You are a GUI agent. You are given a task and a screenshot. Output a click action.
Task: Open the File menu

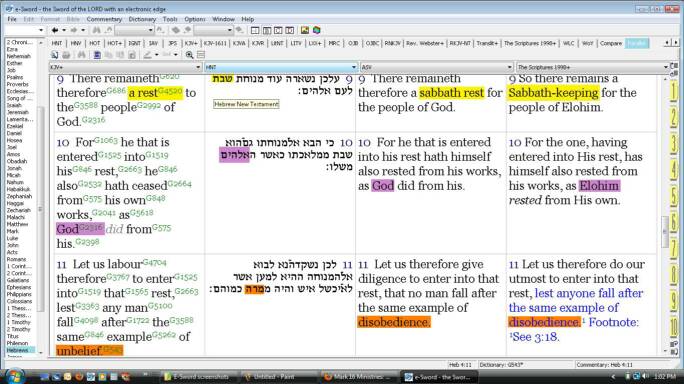12,19
